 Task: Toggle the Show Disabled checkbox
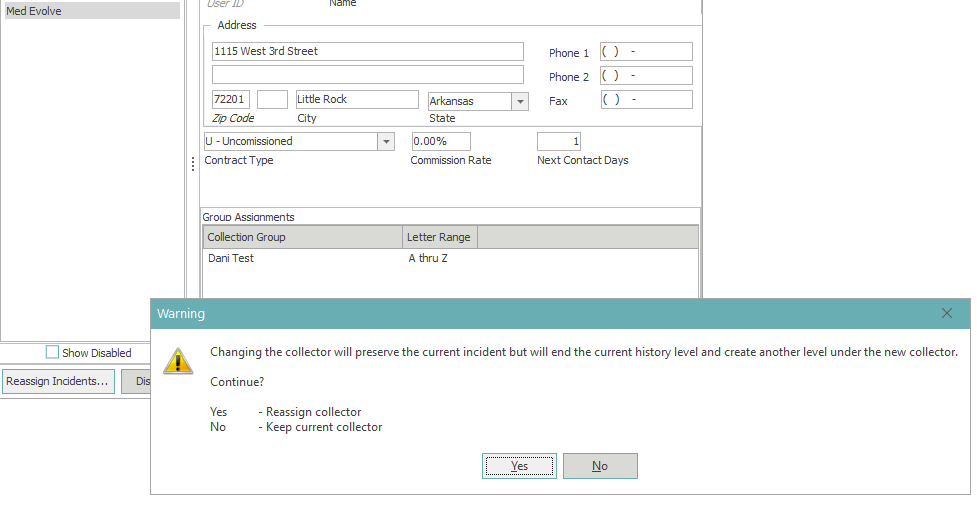pyautogui.click(x=53, y=353)
